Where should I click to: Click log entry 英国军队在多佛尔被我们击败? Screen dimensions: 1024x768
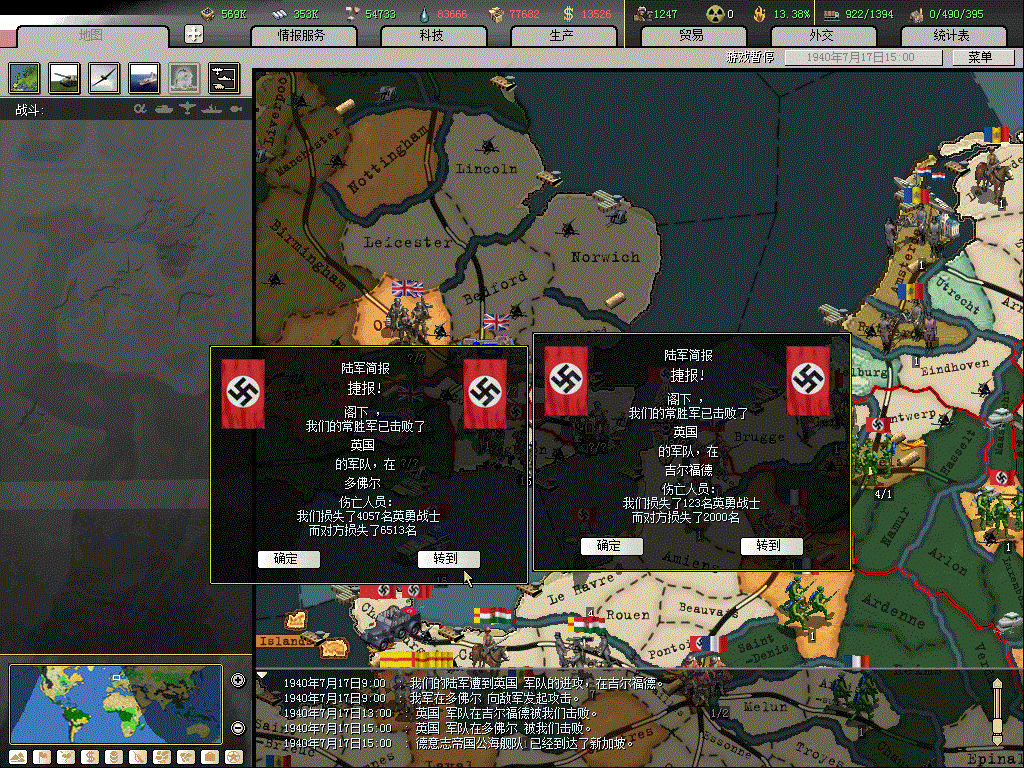click(x=438, y=729)
